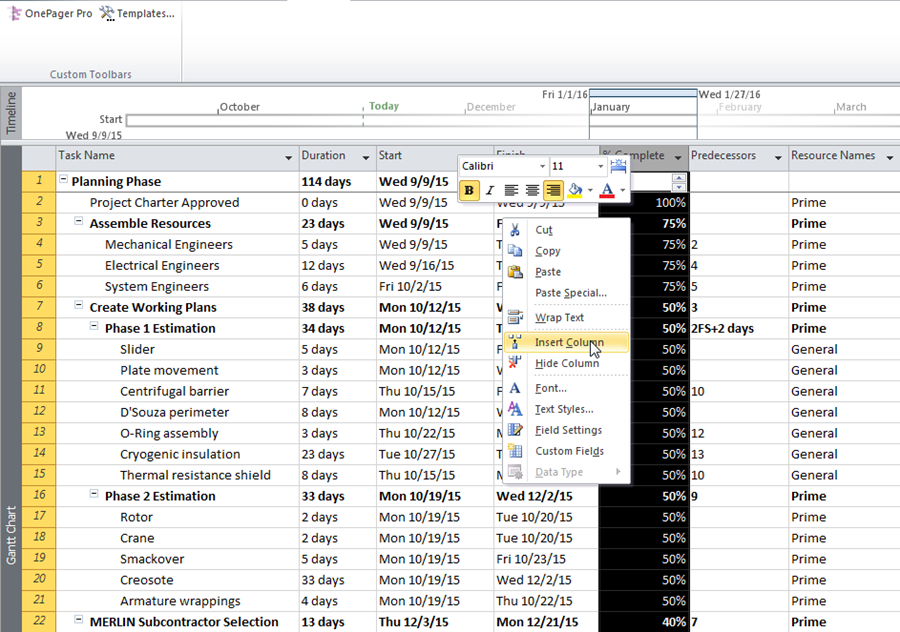Toggle Bold formatting off
Image resolution: width=900 pixels, height=632 pixels.
click(x=468, y=190)
